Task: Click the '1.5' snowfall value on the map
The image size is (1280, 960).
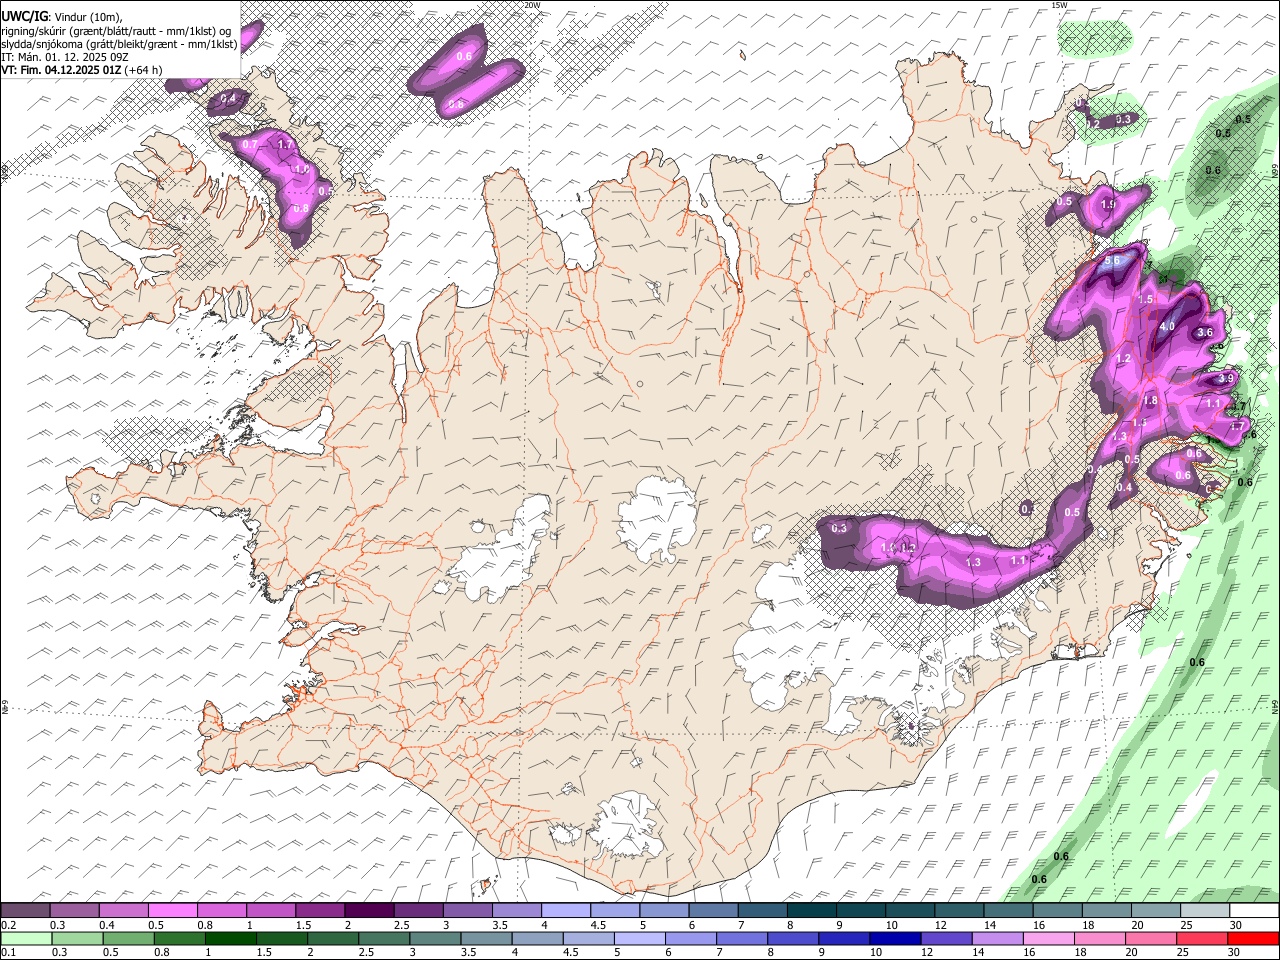Action: point(1146,299)
